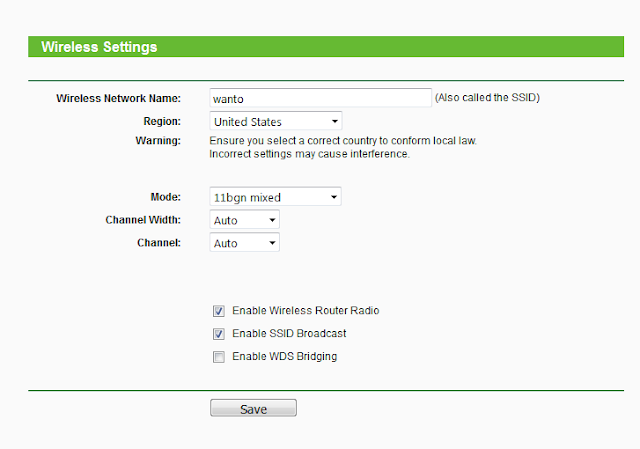Click the '(Also called the SSID)' note

click(487, 98)
